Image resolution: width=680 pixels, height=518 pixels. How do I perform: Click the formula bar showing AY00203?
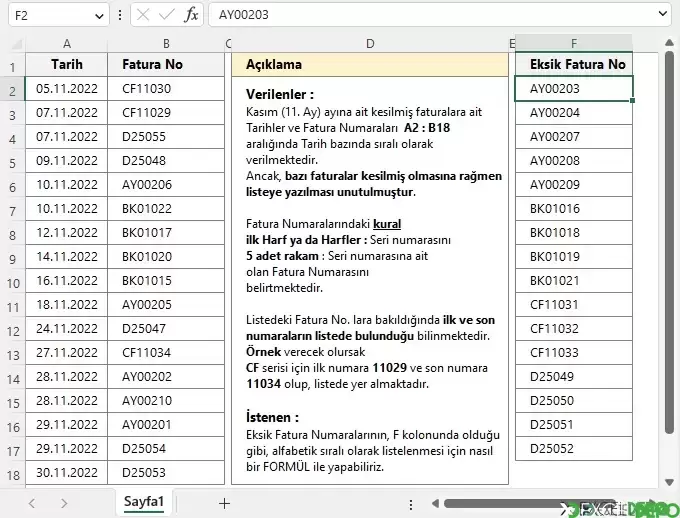[x=434, y=15]
